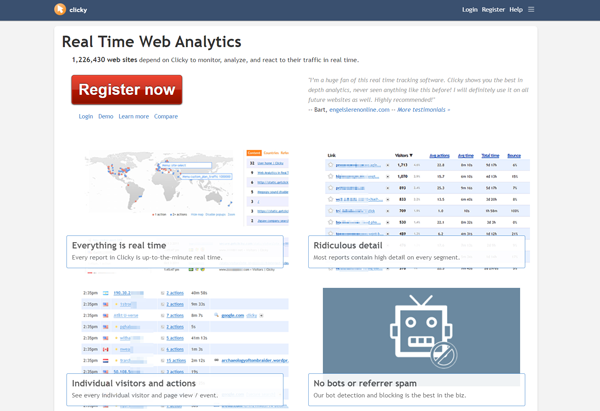Click the star icon in the 893 row
Screen dimensions: 600x411
(331, 188)
